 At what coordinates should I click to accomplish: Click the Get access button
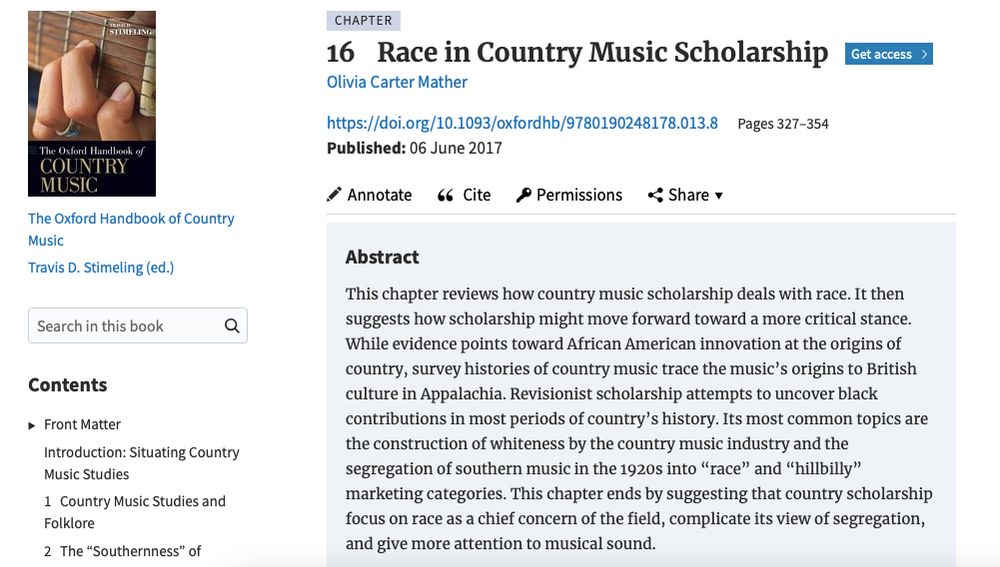(x=888, y=54)
